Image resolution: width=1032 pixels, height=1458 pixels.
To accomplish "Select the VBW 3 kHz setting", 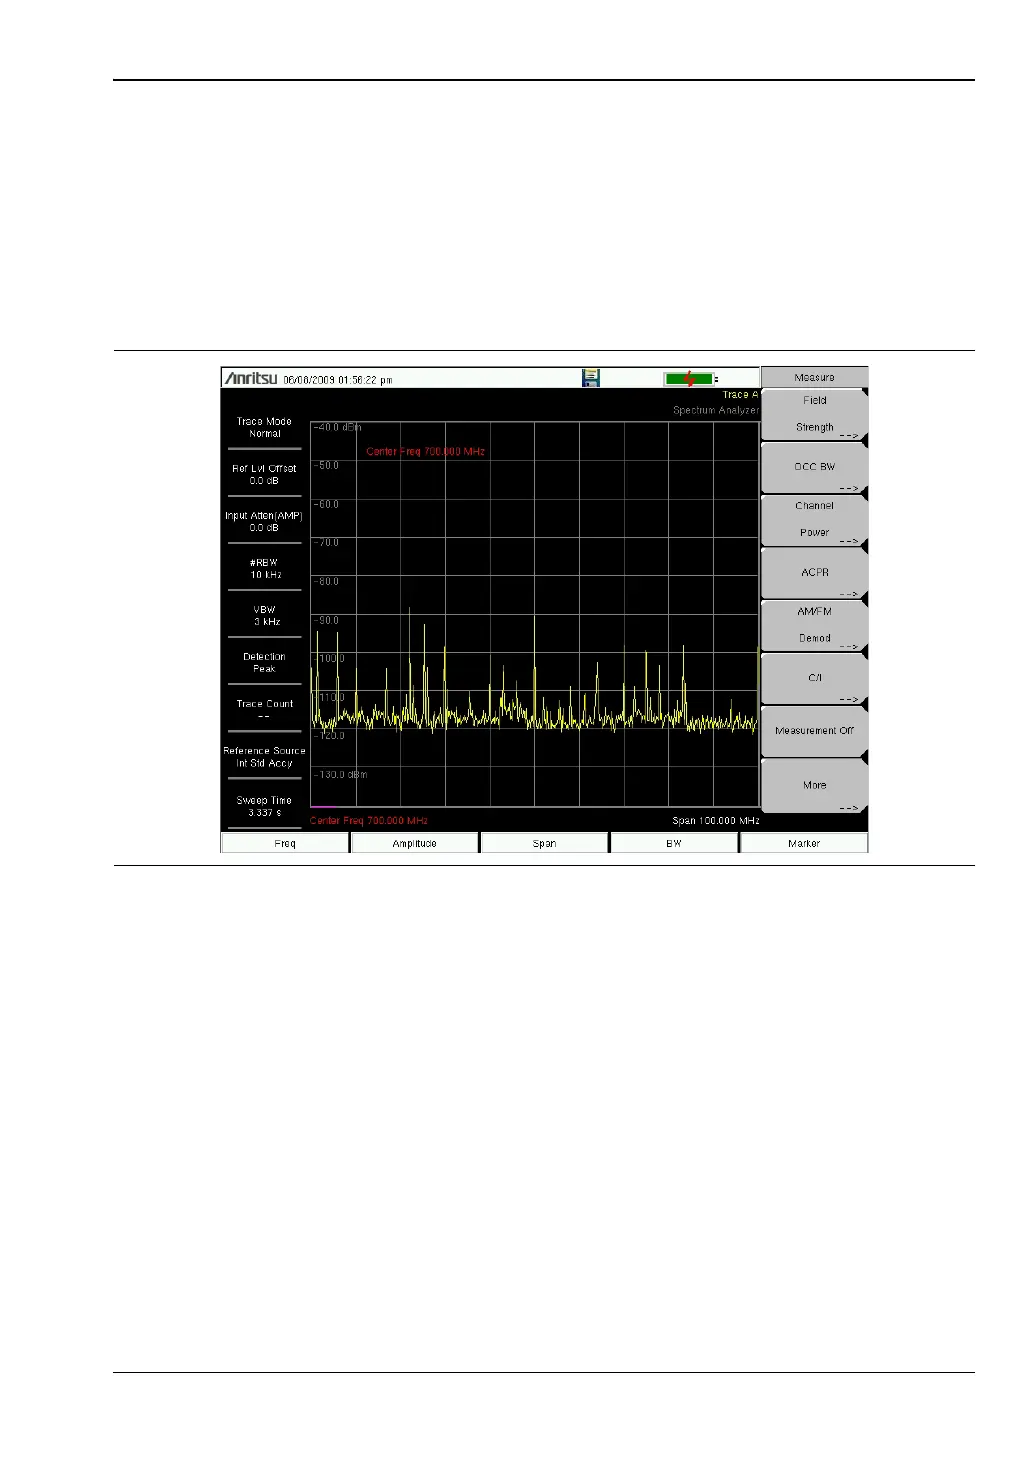I will (265, 616).
